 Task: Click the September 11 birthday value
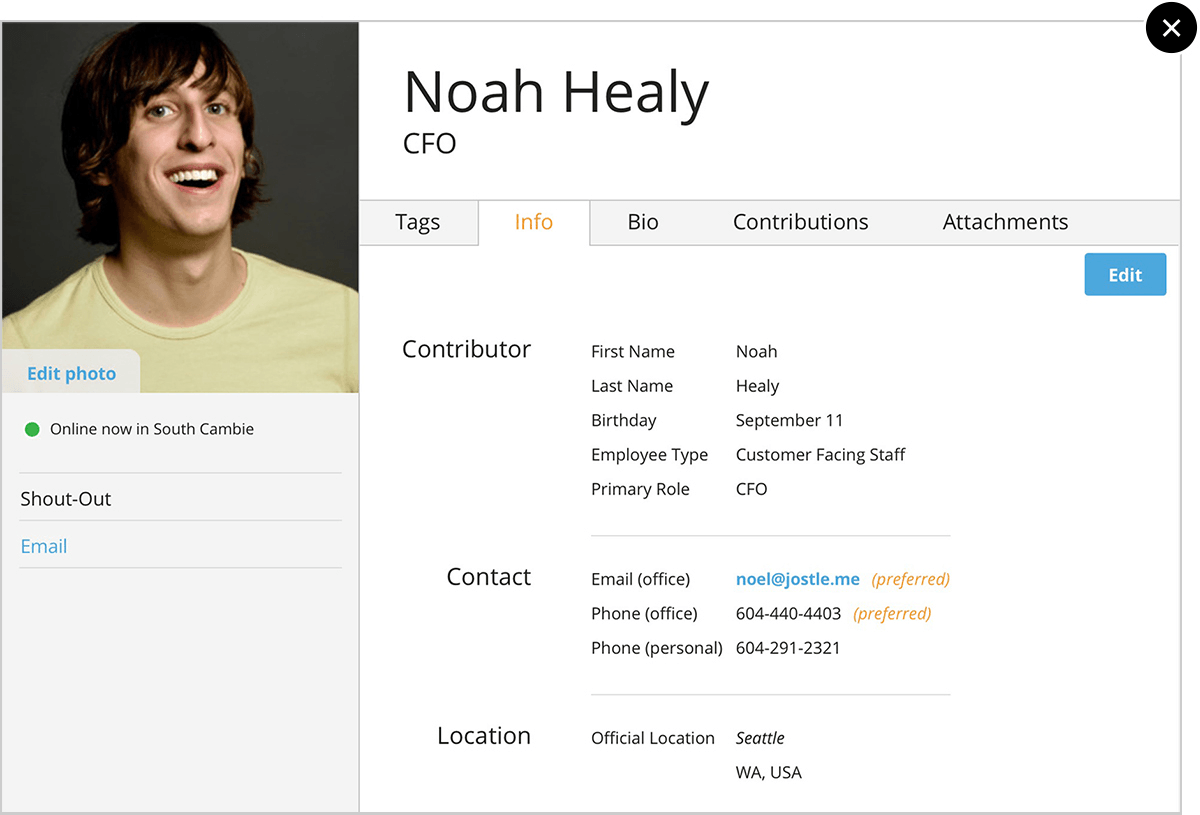[x=789, y=420]
